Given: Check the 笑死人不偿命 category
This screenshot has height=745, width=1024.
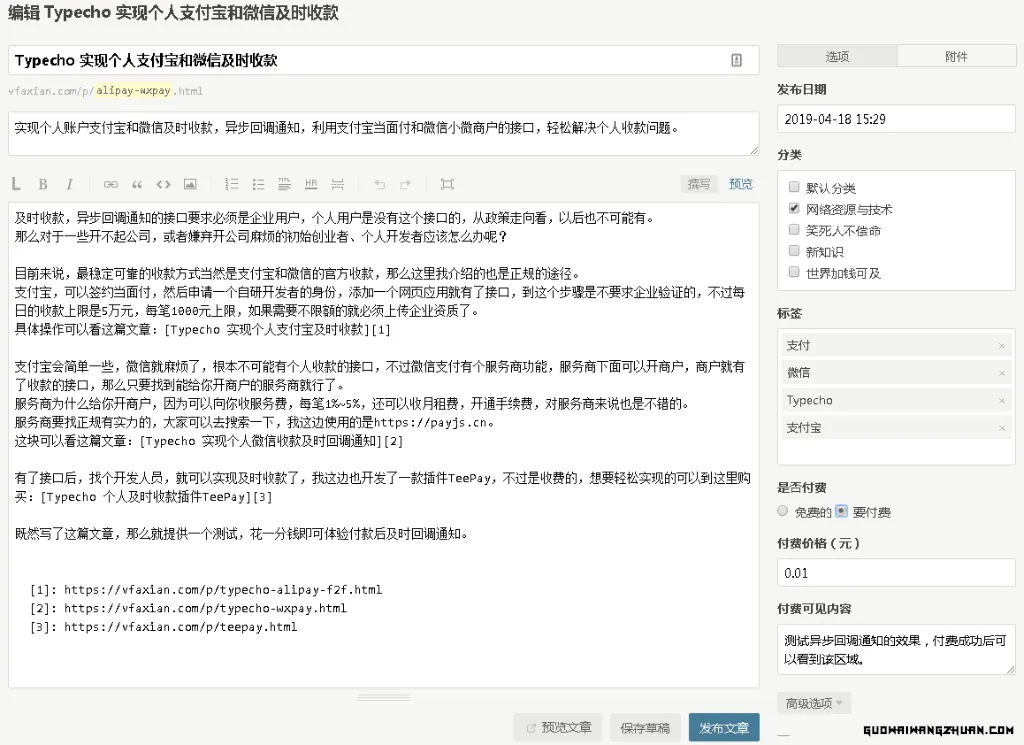Looking at the screenshot, I should 794,230.
